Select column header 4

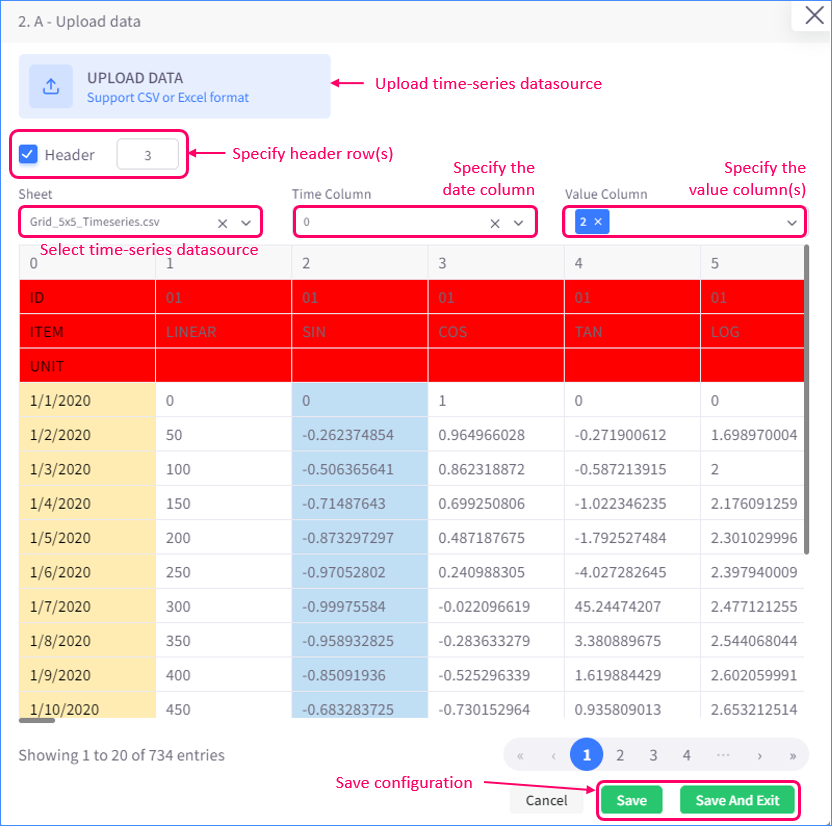[x=632, y=263]
